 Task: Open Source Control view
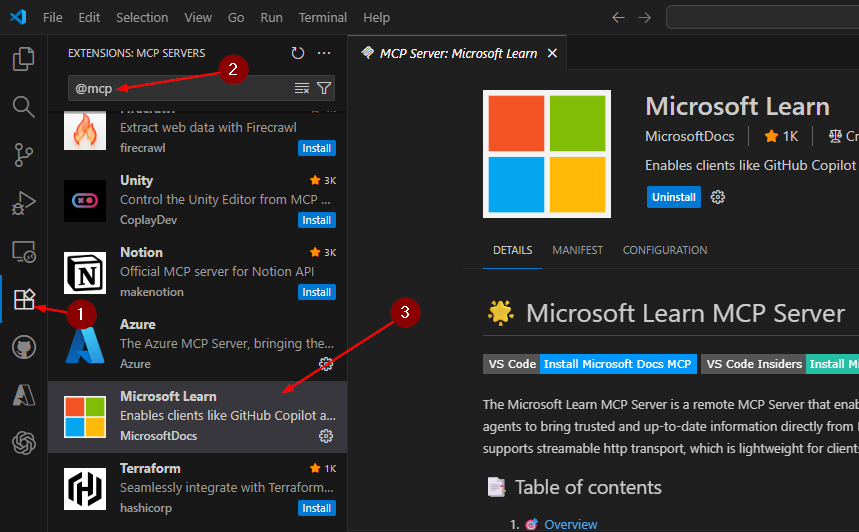(x=23, y=154)
